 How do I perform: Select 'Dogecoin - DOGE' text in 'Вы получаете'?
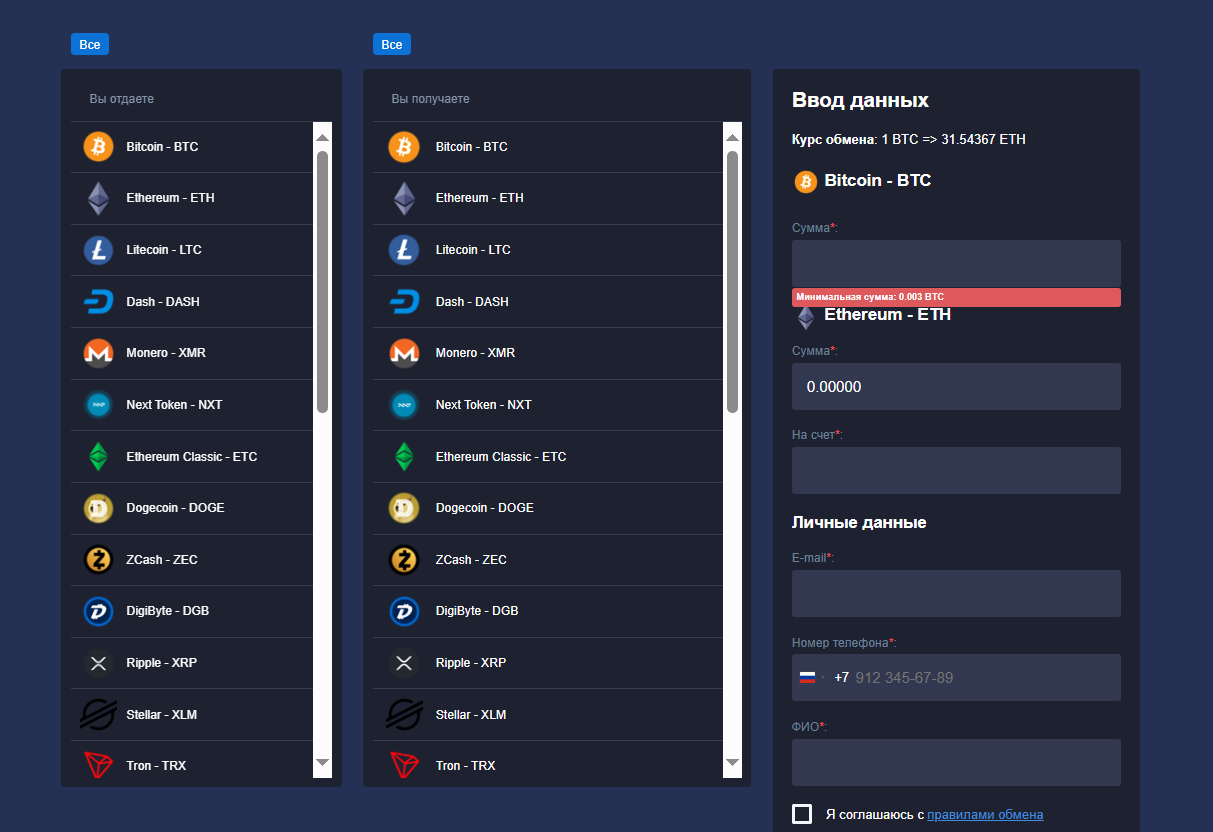point(485,508)
